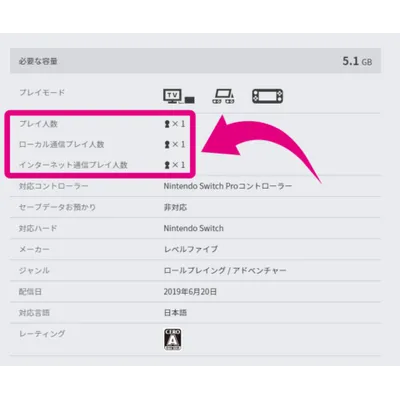The width and height of the screenshot is (400, 400).
Task: Click the プレイモード row label
Action: [42, 92]
